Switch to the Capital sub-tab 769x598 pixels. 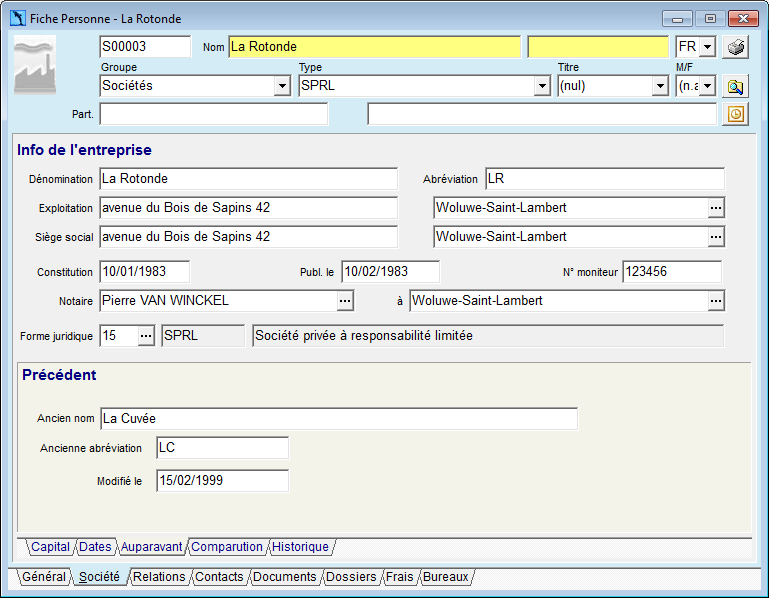pos(50,546)
